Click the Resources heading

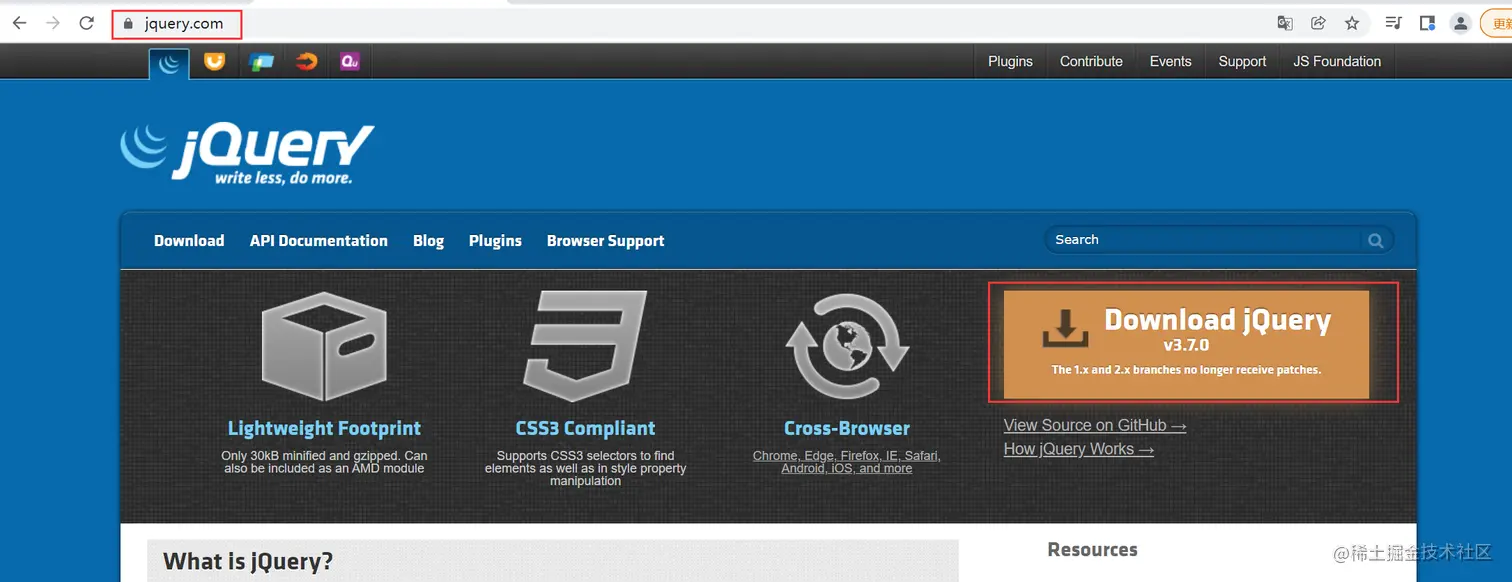(1092, 549)
